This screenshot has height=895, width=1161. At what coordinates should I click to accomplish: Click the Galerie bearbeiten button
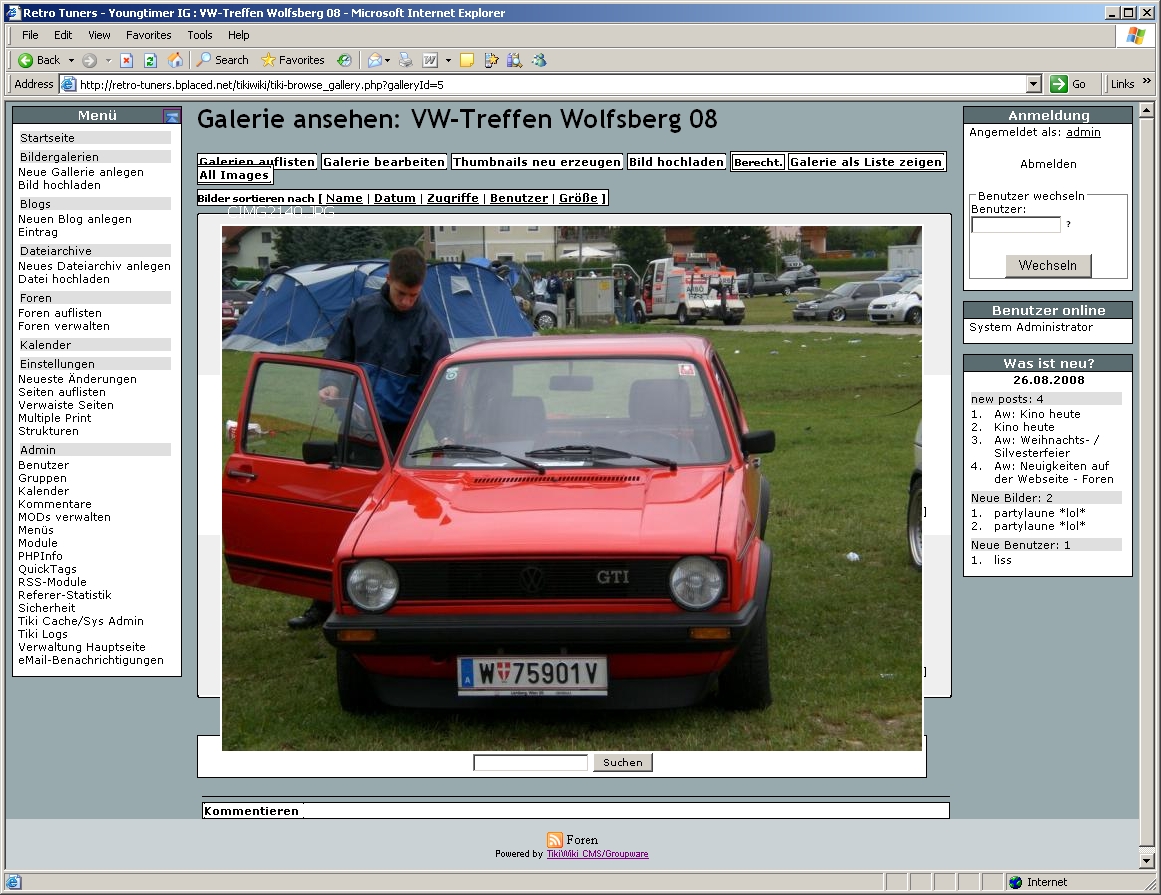coord(384,161)
